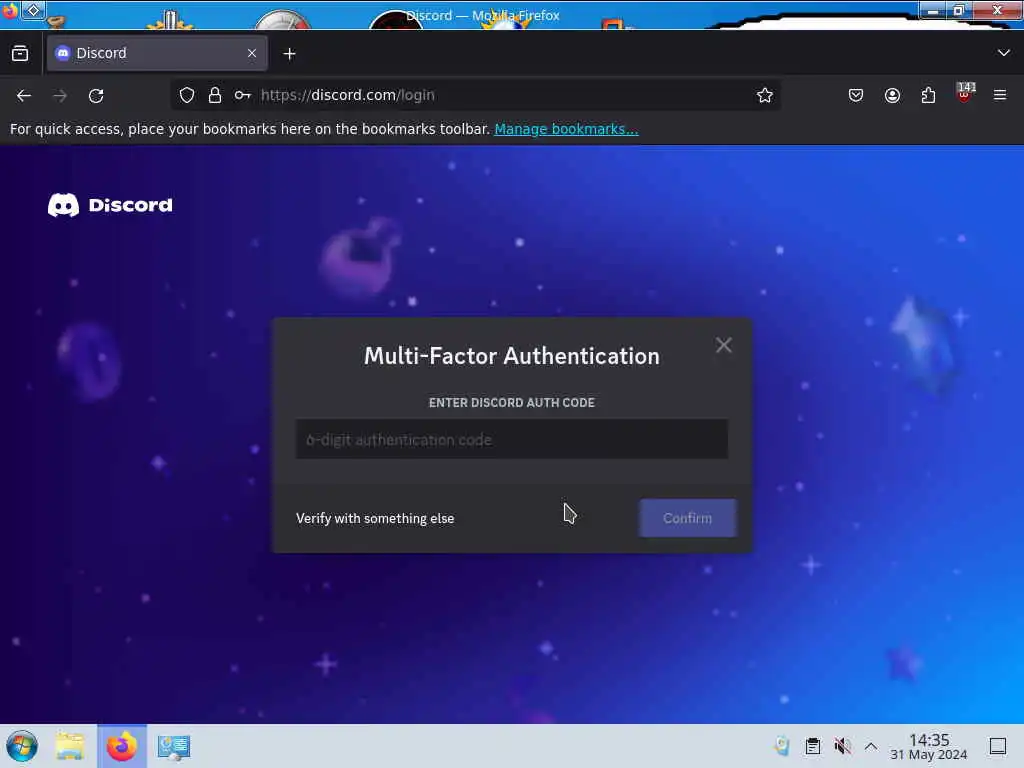Open the Manage bookmarks link
Screen dimensions: 1024x768
(x=566, y=129)
